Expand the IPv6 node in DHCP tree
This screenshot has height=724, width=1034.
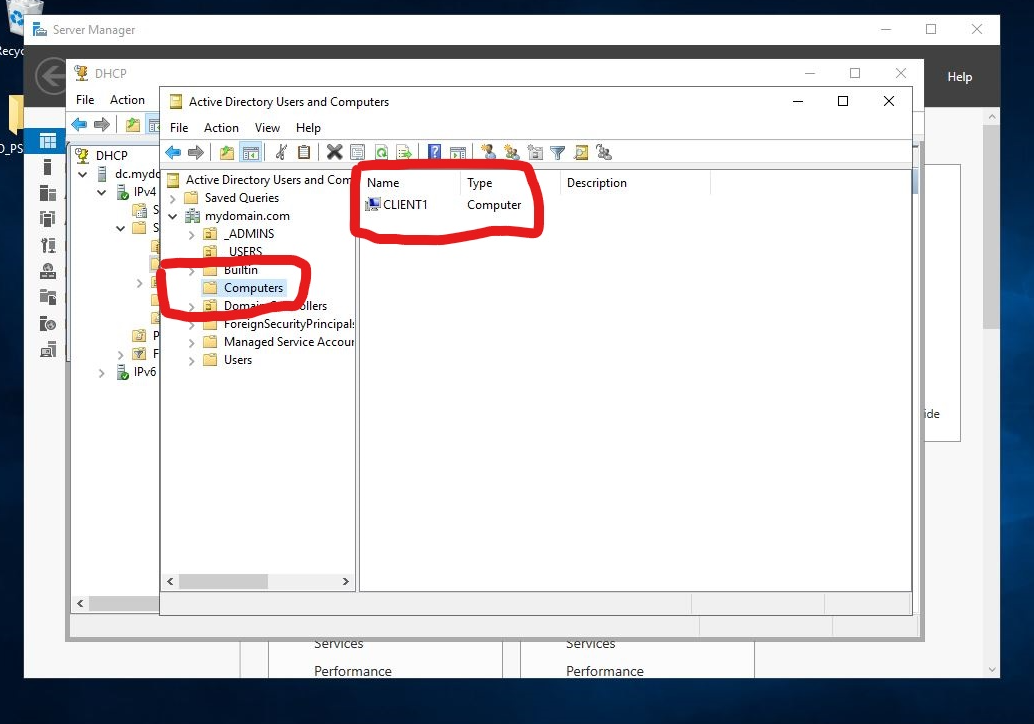point(102,373)
